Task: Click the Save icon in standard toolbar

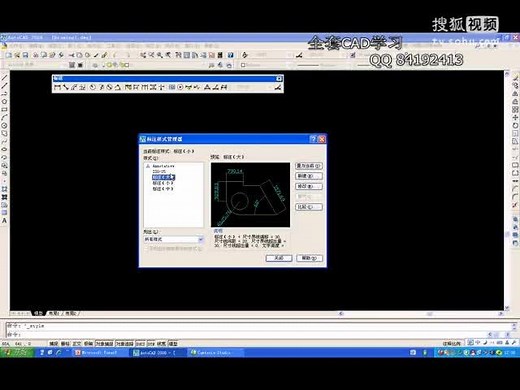Action: [25, 55]
